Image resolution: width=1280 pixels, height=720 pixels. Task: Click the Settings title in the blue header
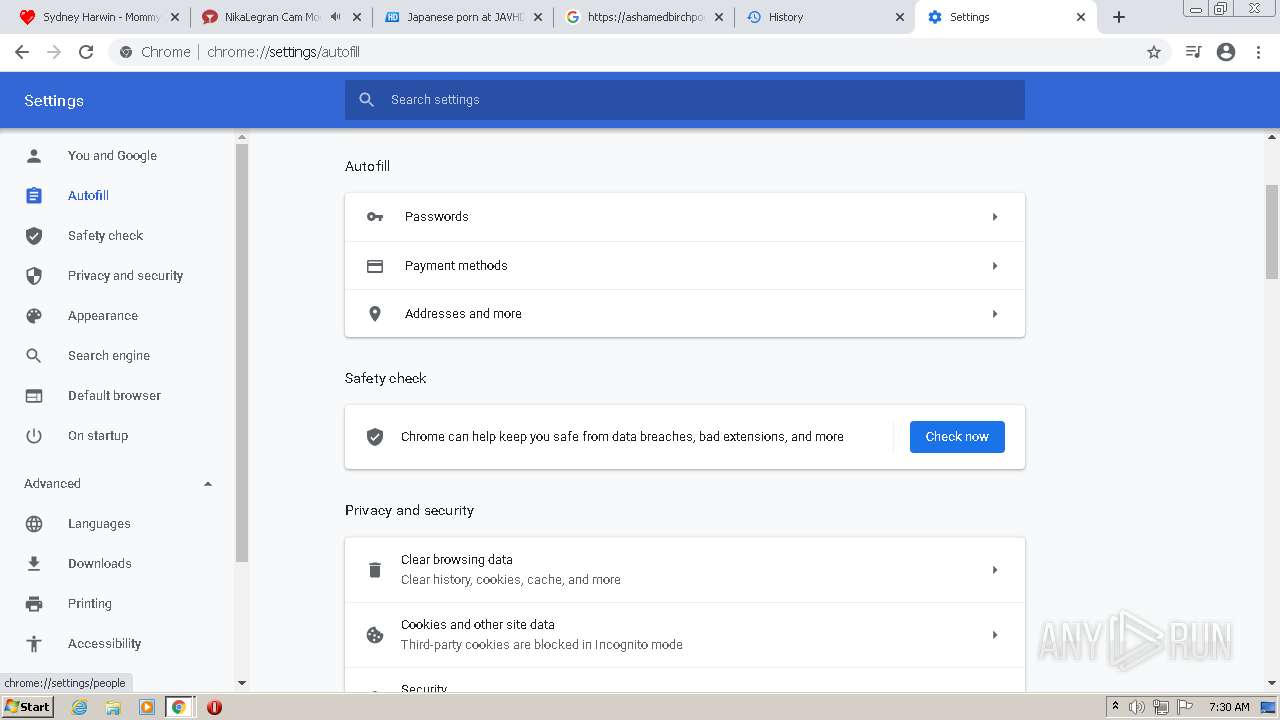point(54,101)
